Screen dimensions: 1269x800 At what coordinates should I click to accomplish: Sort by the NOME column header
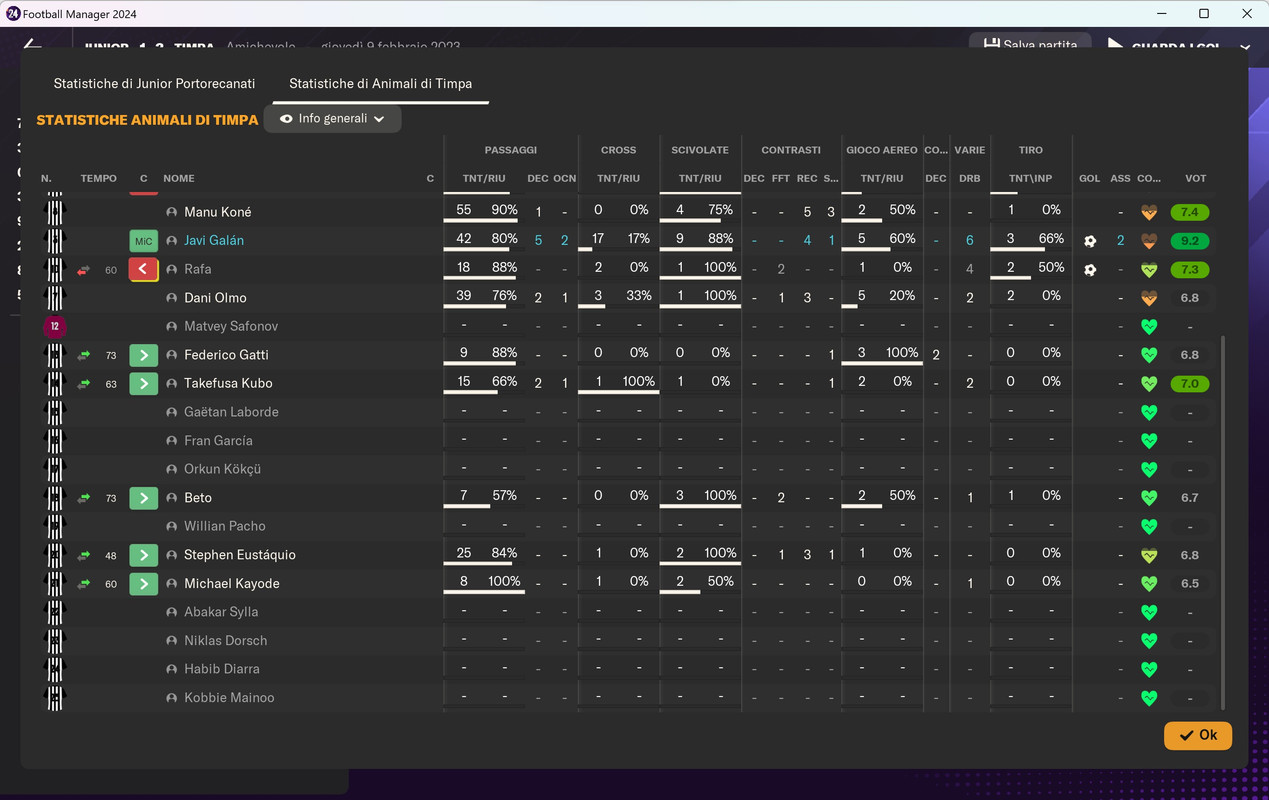coord(179,179)
